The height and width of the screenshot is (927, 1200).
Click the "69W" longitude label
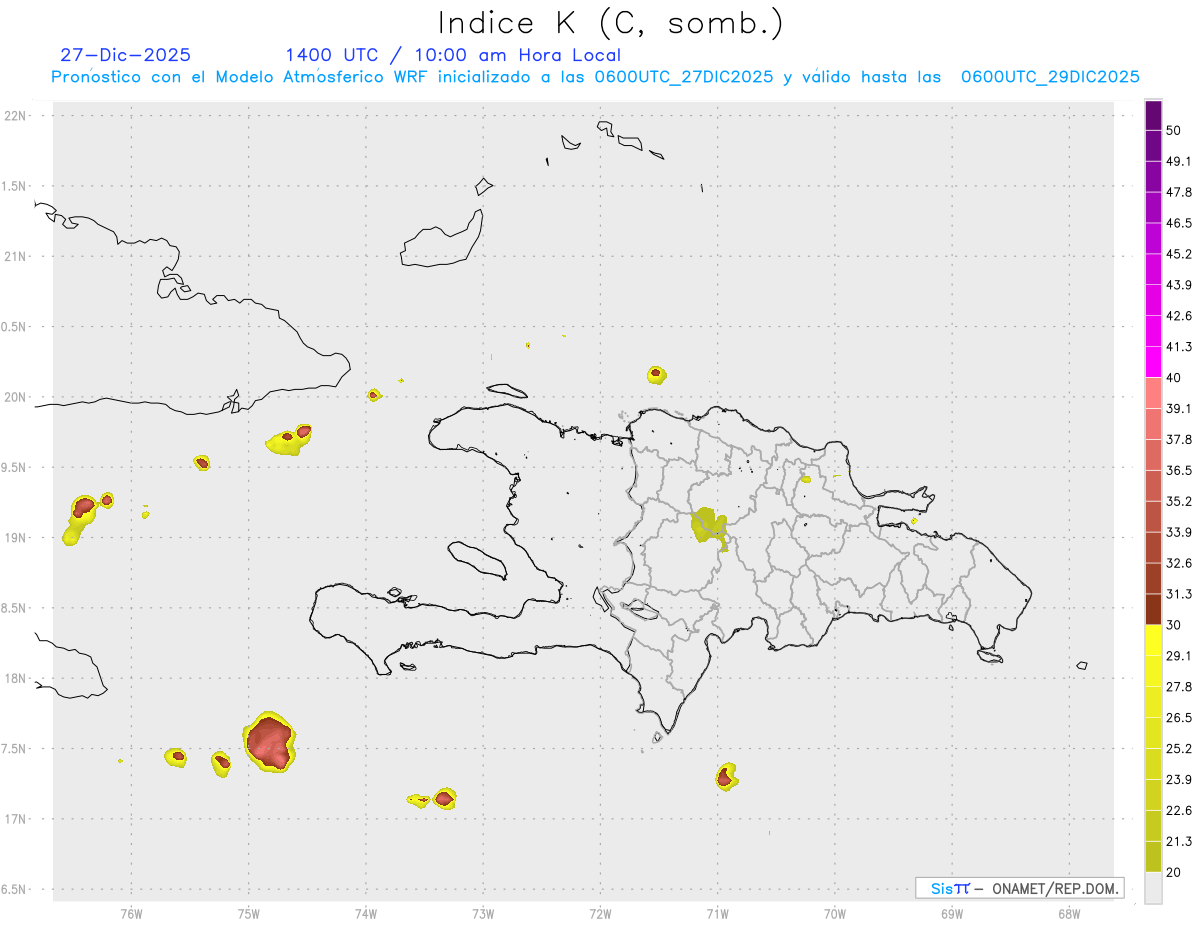tap(952, 913)
